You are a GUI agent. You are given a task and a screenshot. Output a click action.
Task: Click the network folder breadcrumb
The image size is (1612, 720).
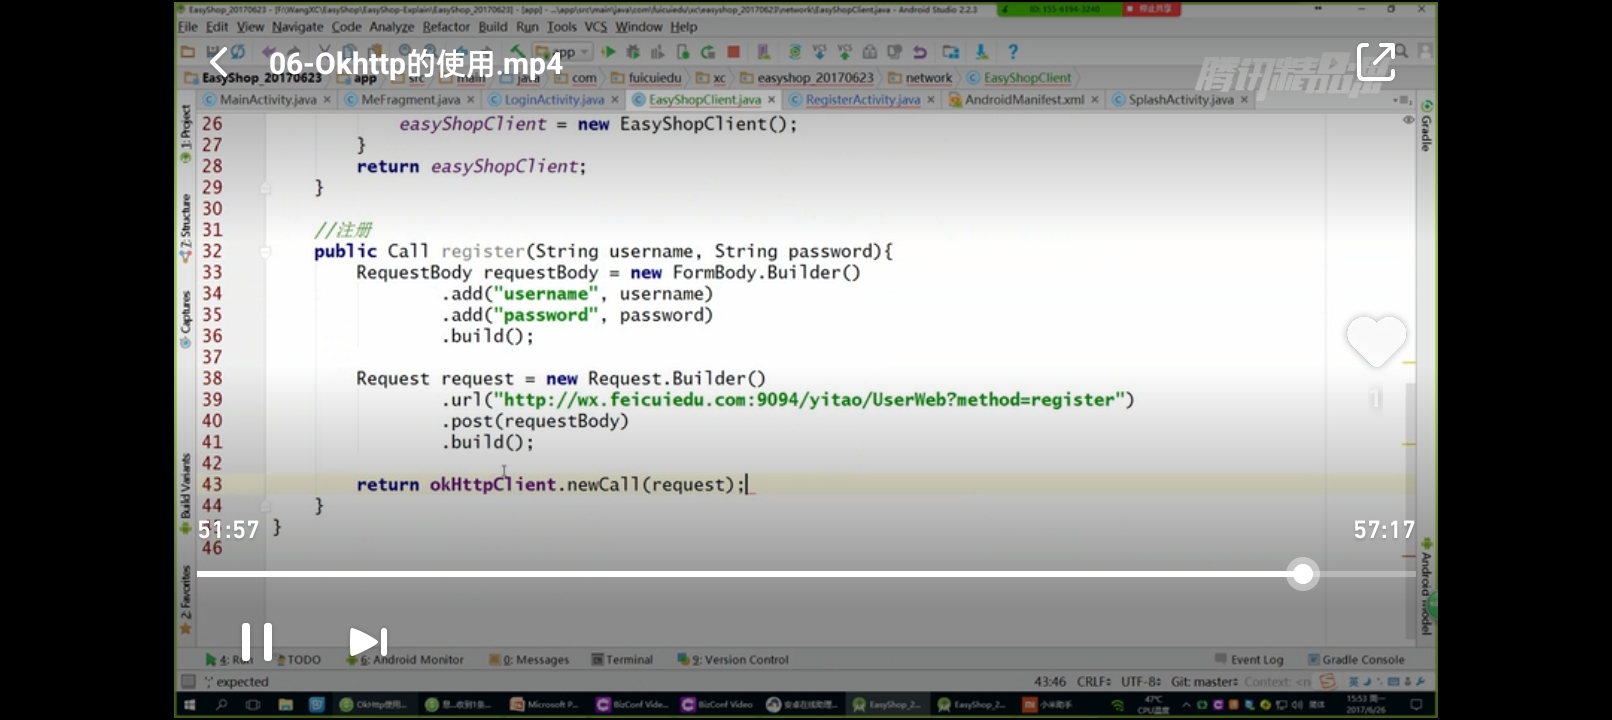(x=920, y=78)
